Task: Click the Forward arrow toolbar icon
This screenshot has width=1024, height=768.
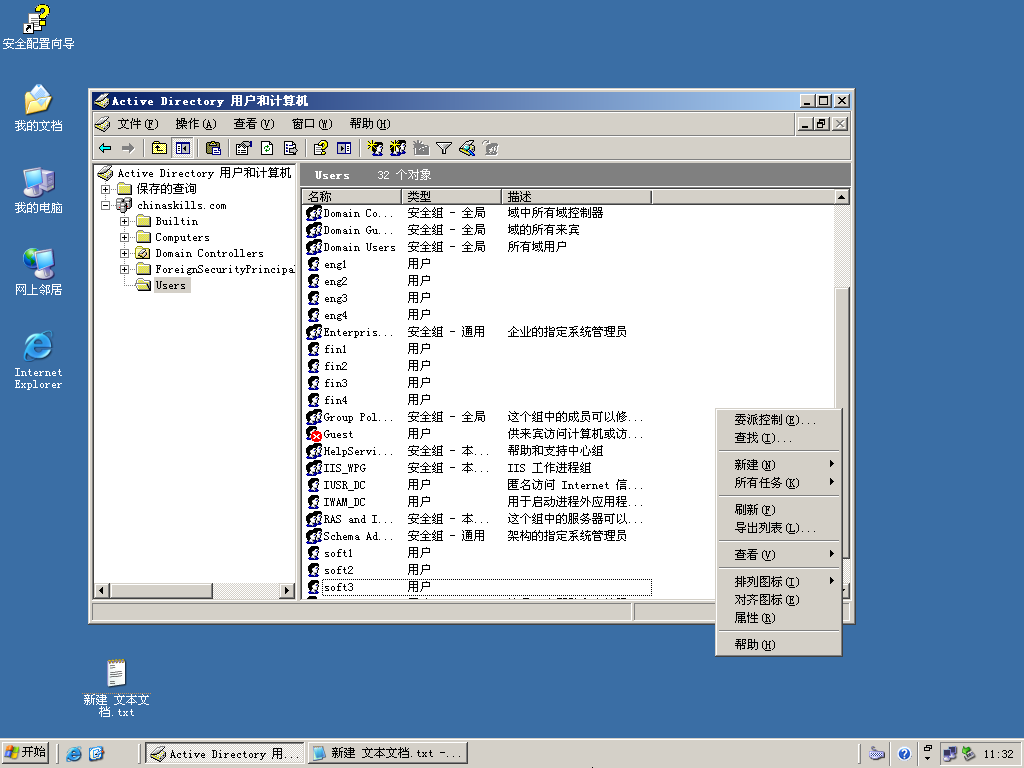Action: 128,148
